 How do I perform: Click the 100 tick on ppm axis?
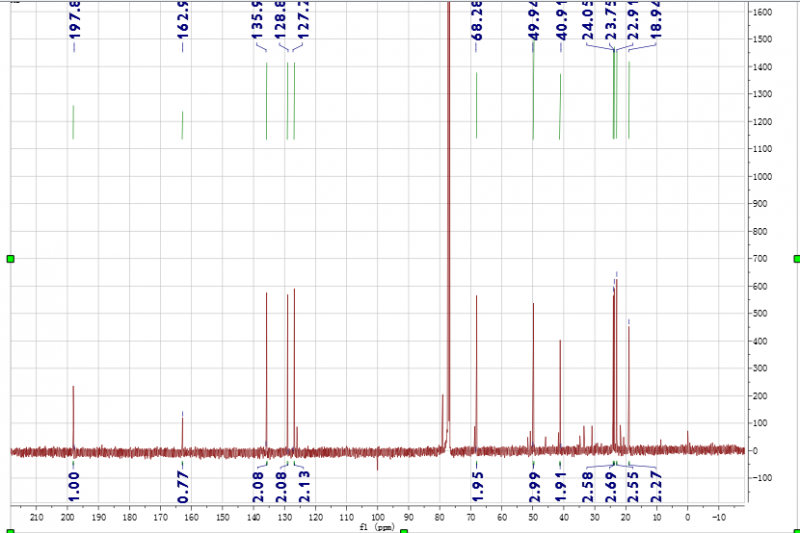[378, 517]
